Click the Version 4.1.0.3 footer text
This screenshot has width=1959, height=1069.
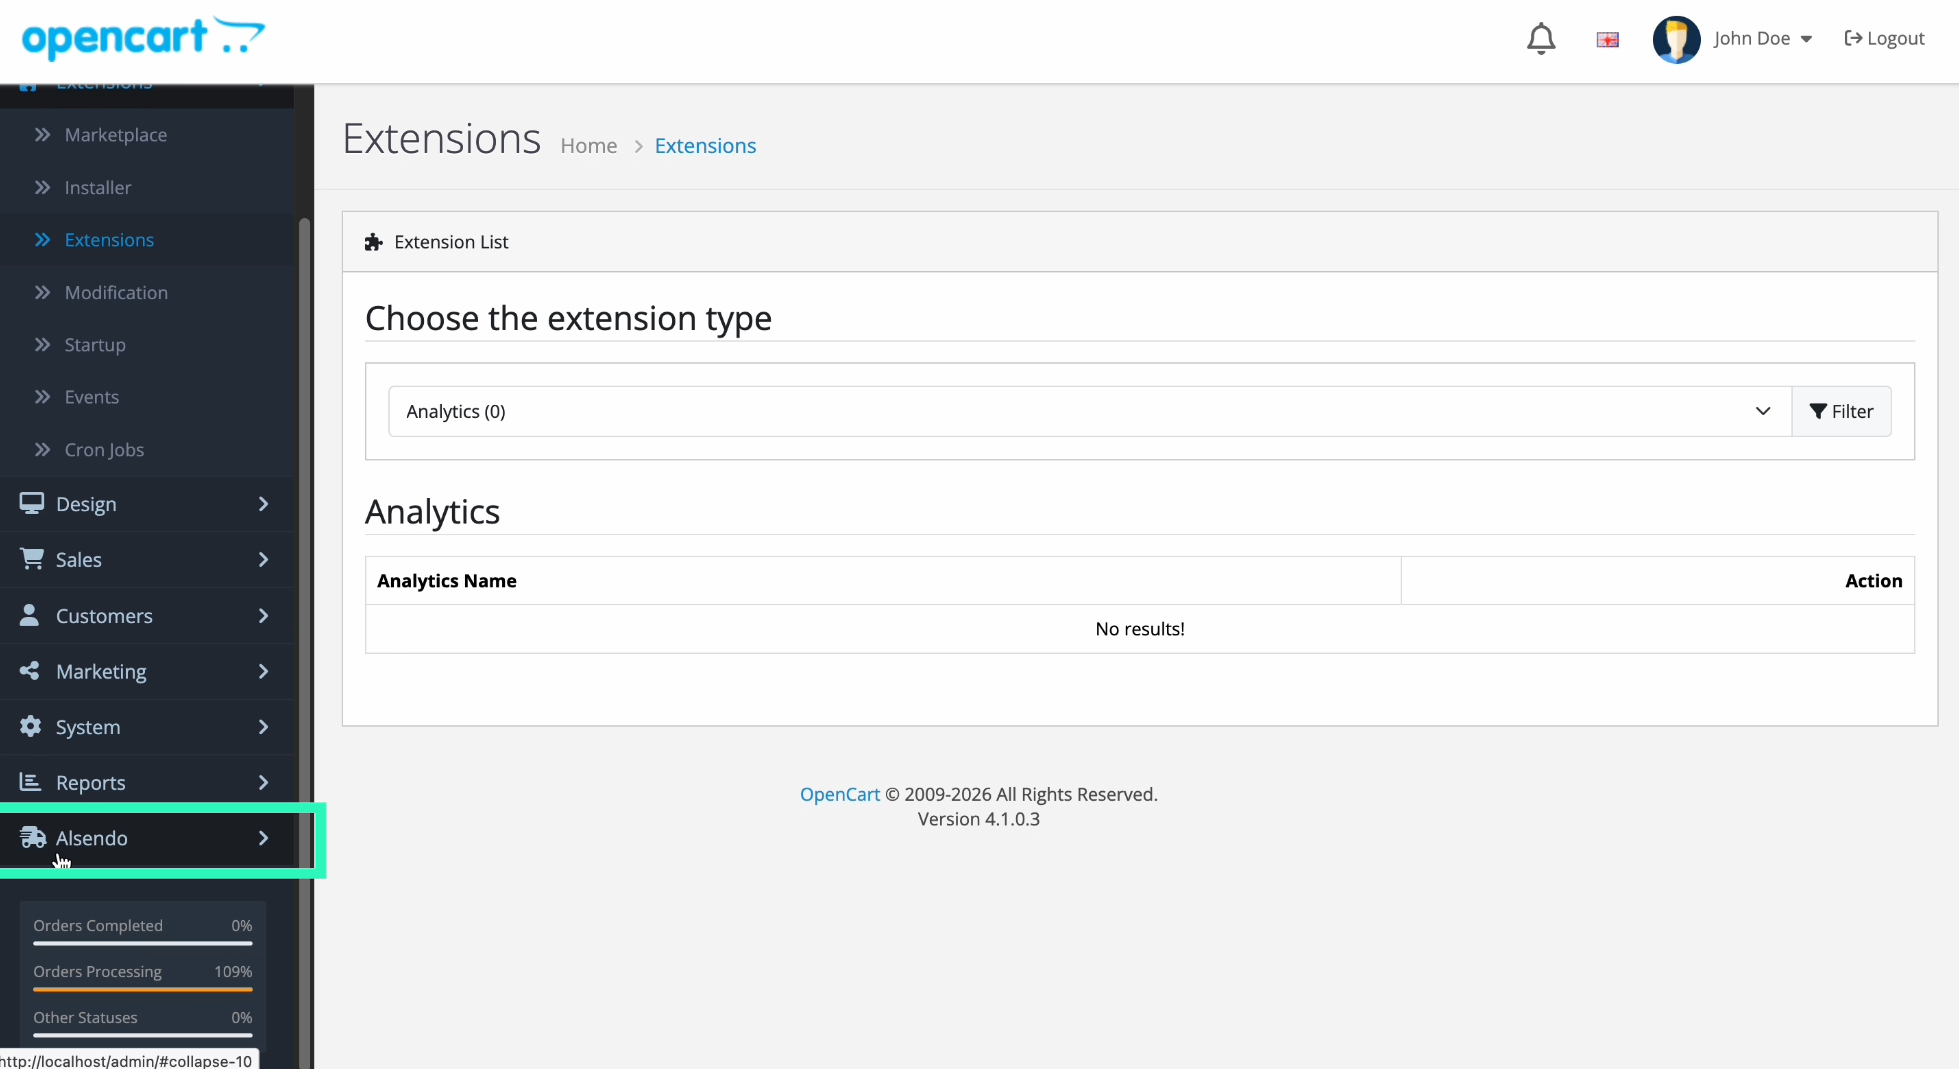[x=979, y=819]
